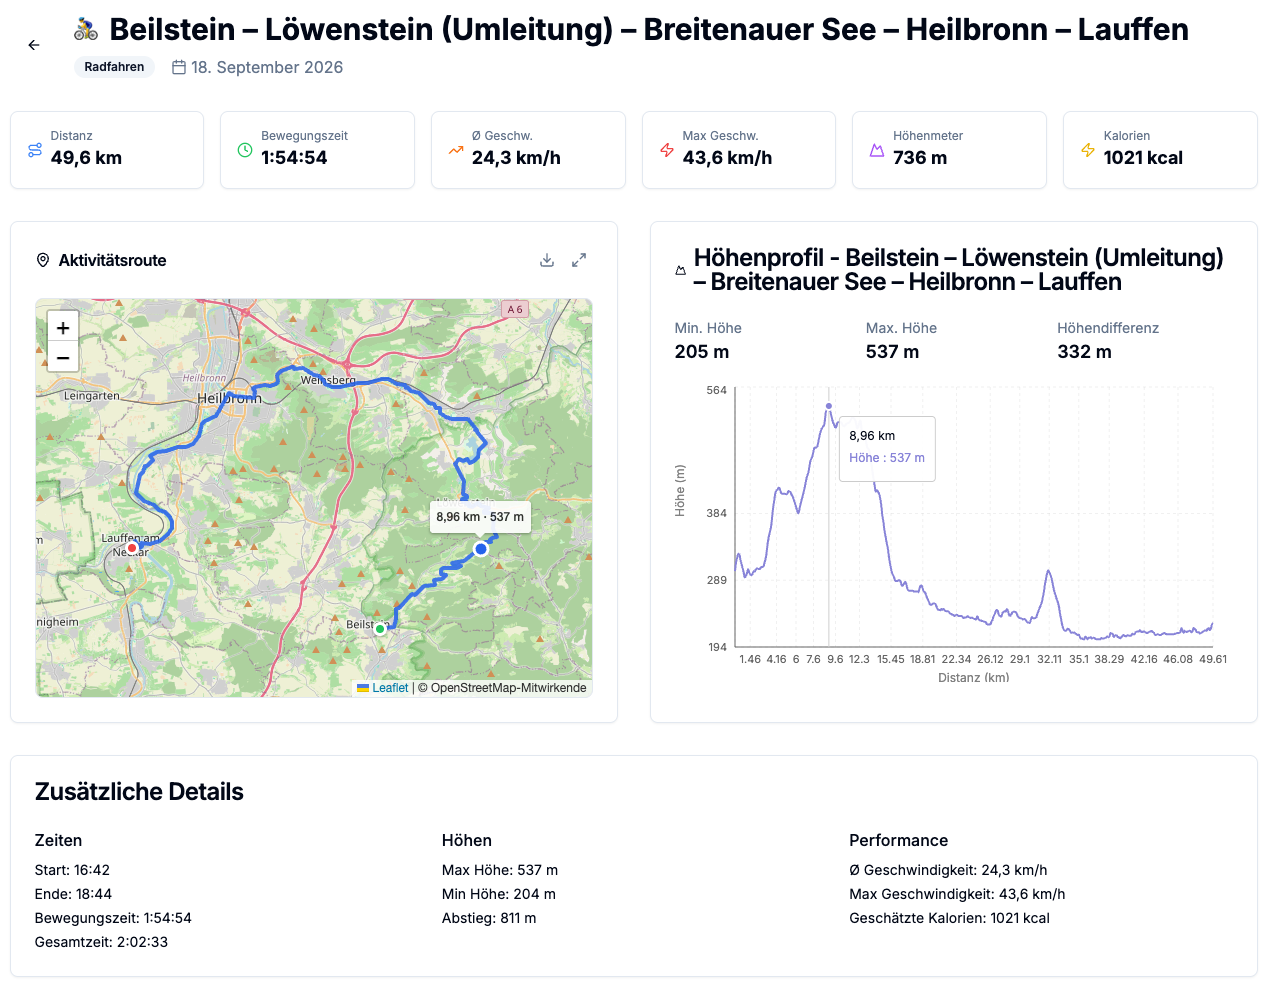
Task: Click the Min Höhe: 204 m entry
Action: [x=499, y=894]
